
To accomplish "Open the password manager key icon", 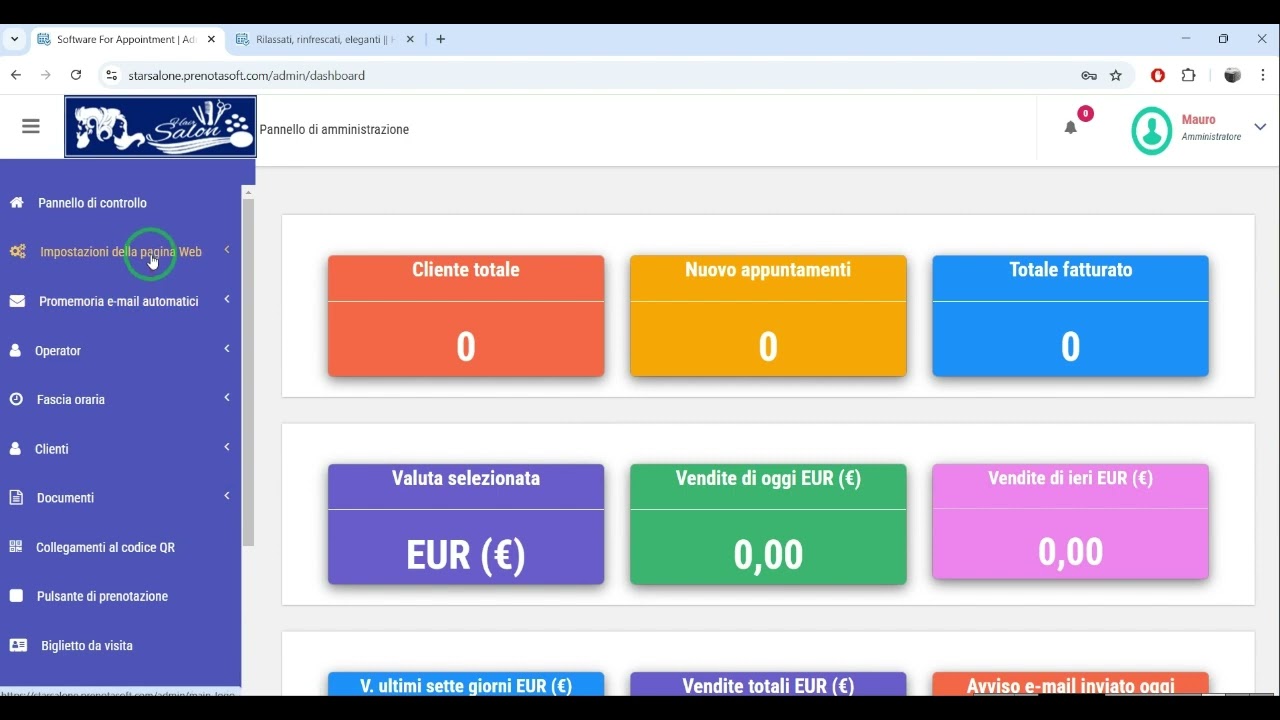I will point(1089,75).
